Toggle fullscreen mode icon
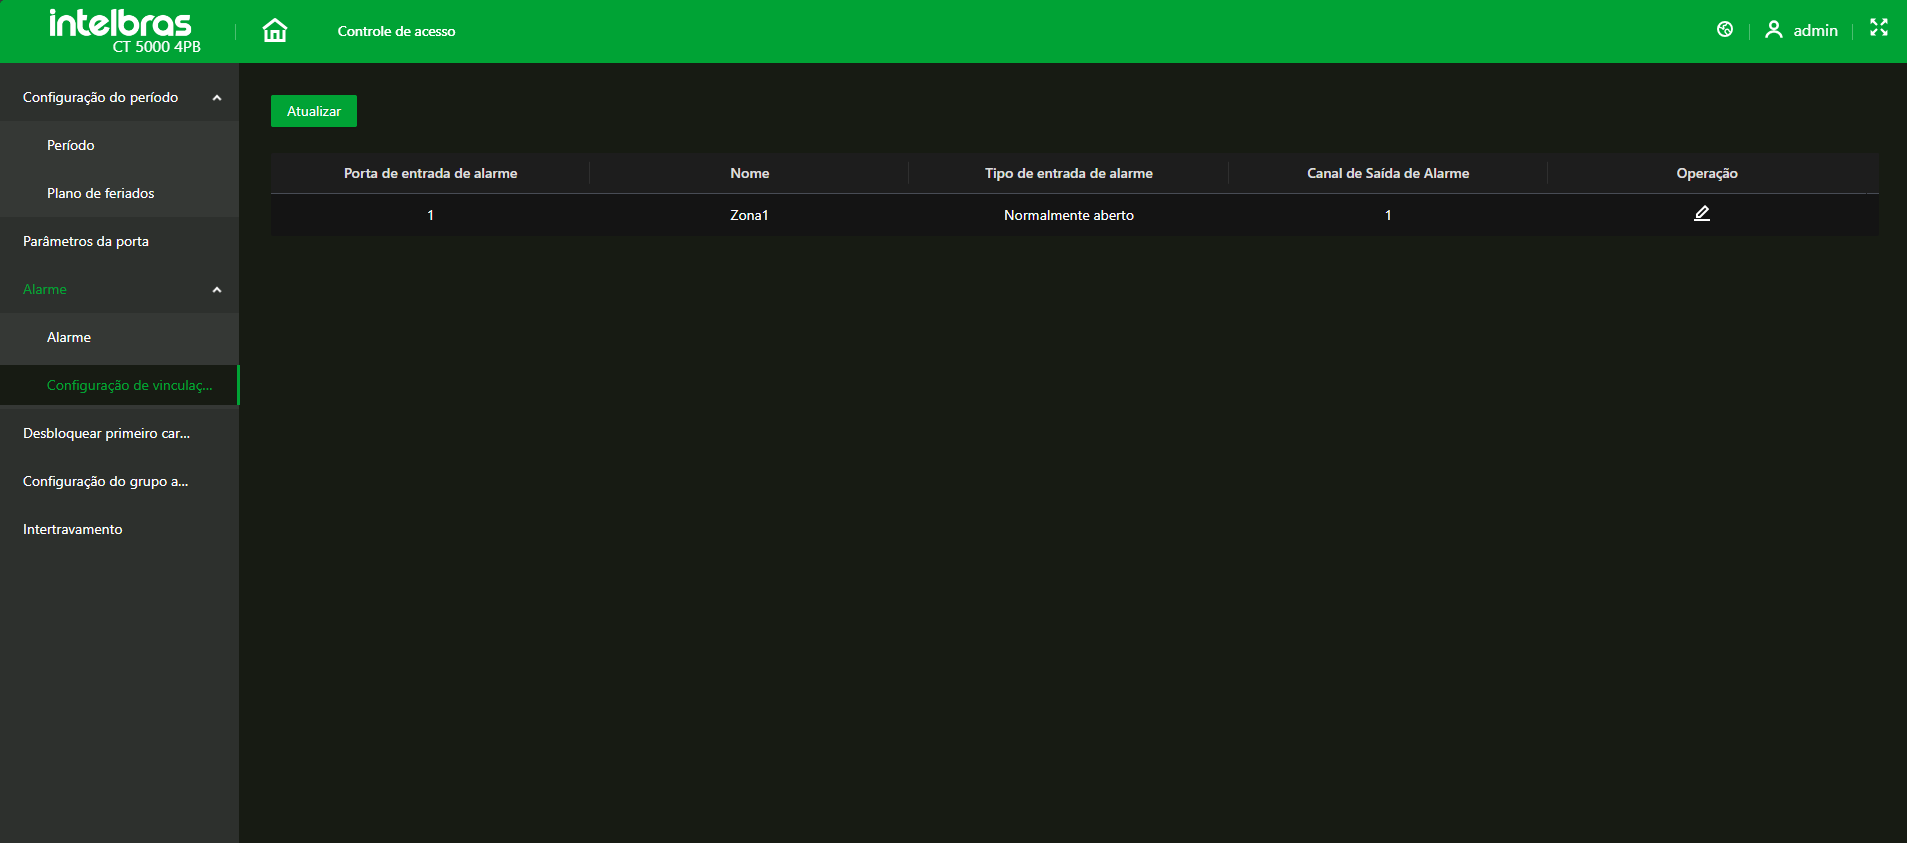Viewport: 1907px width, 843px height. tap(1878, 28)
